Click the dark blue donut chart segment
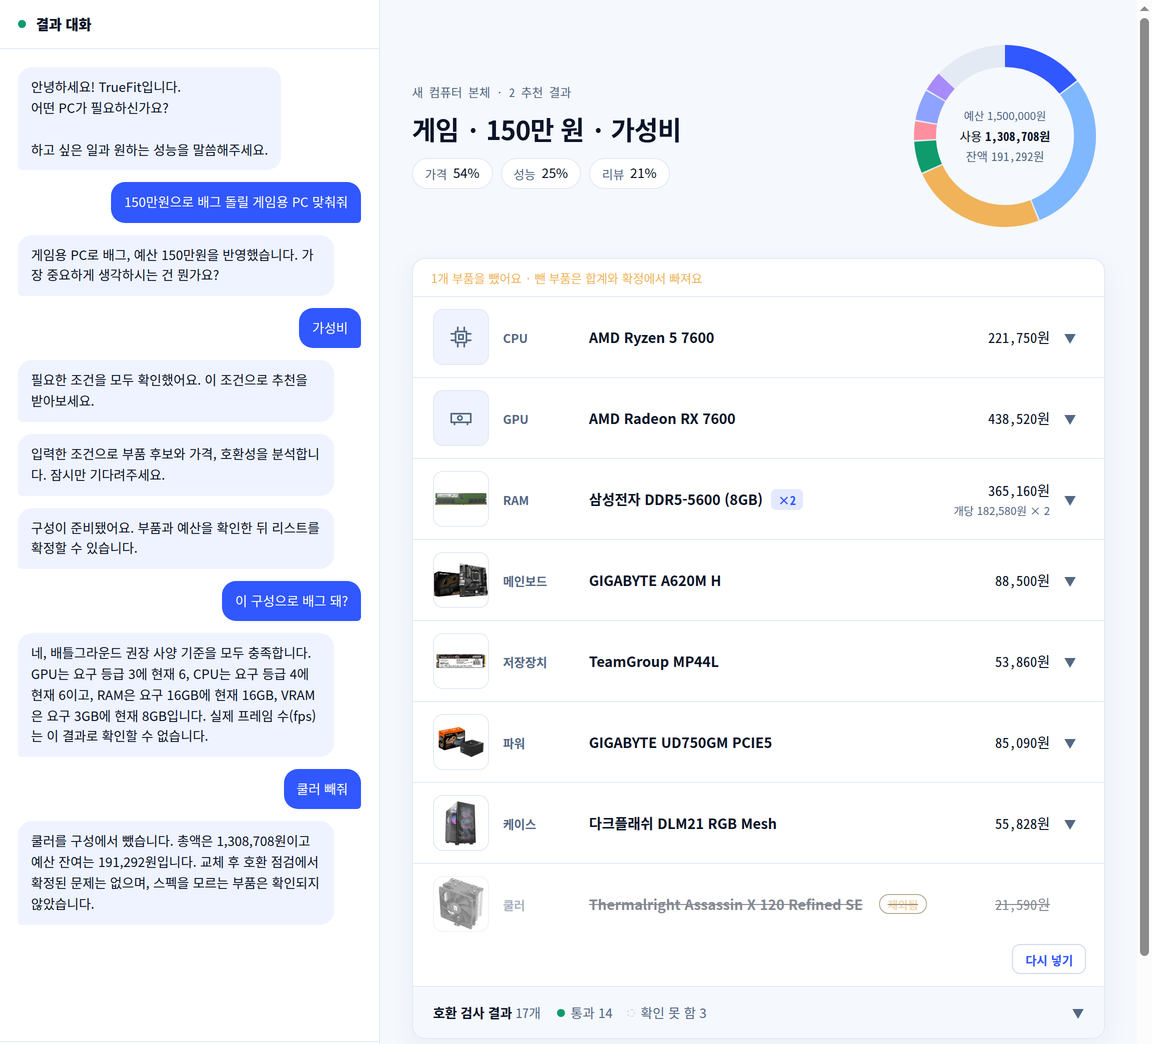The image size is (1152, 1044). coord(1040,65)
